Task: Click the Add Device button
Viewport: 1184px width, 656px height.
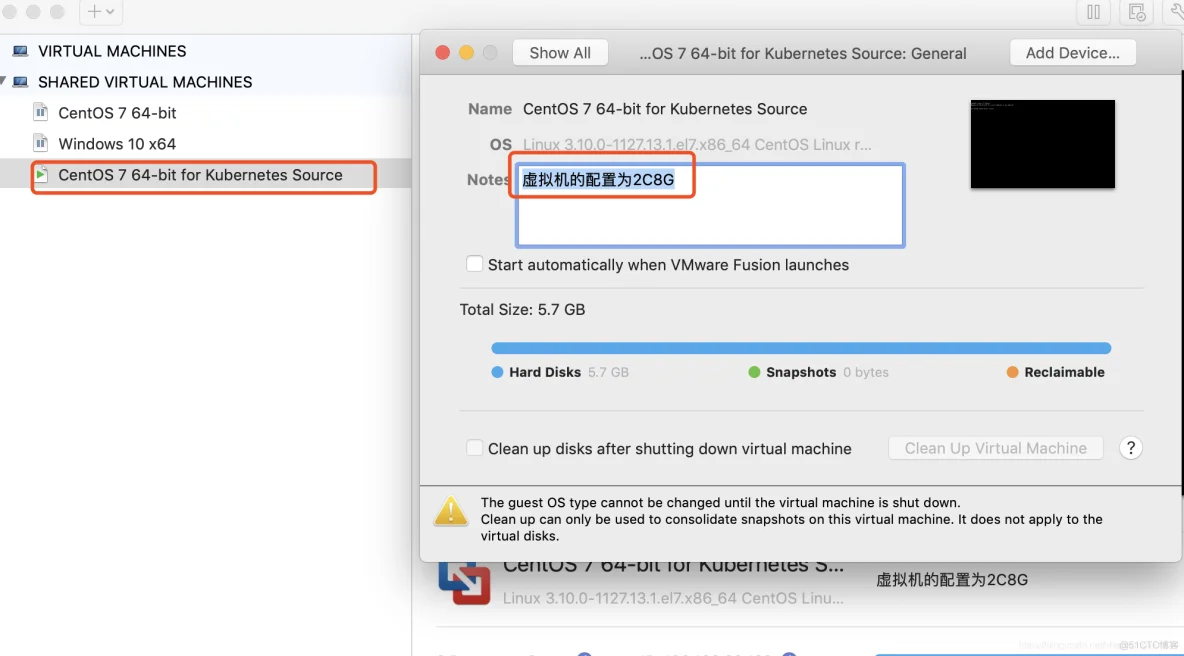Action: 1072,53
